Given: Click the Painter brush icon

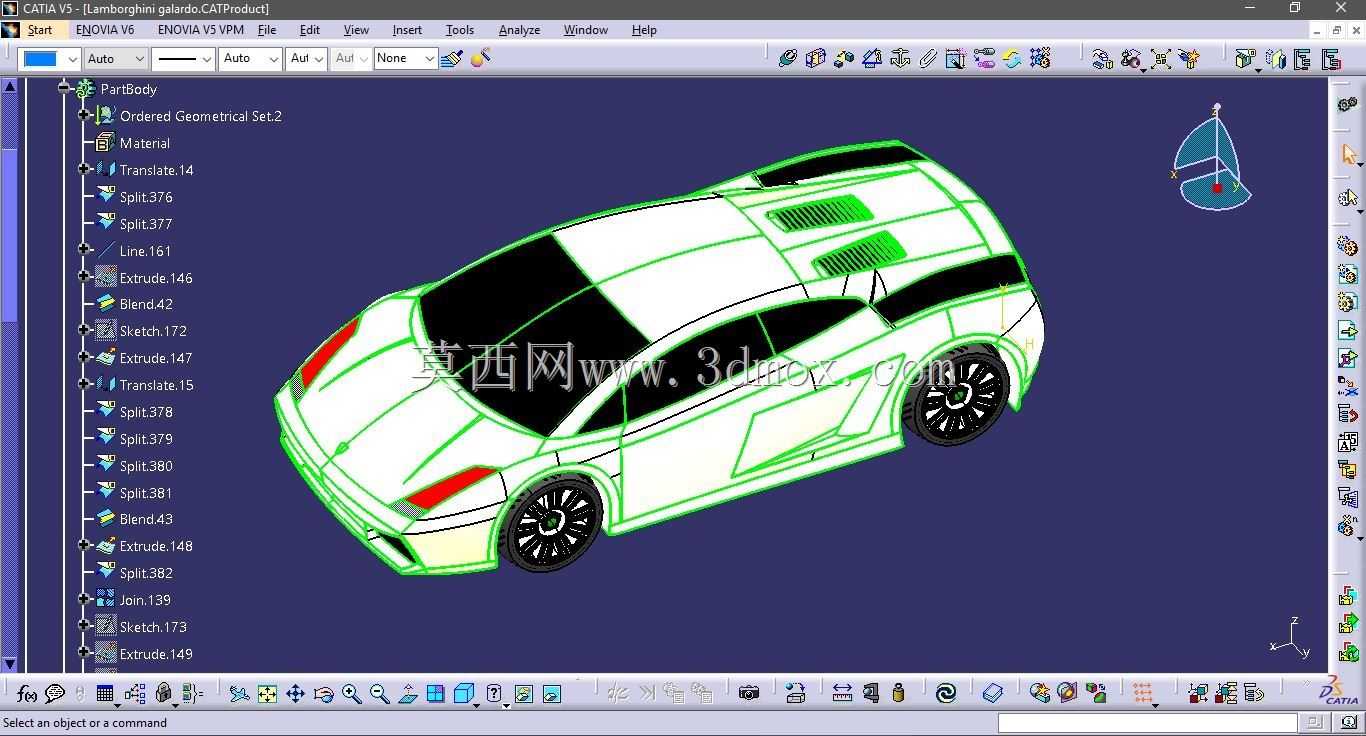Looking at the screenshot, I should coord(451,58).
